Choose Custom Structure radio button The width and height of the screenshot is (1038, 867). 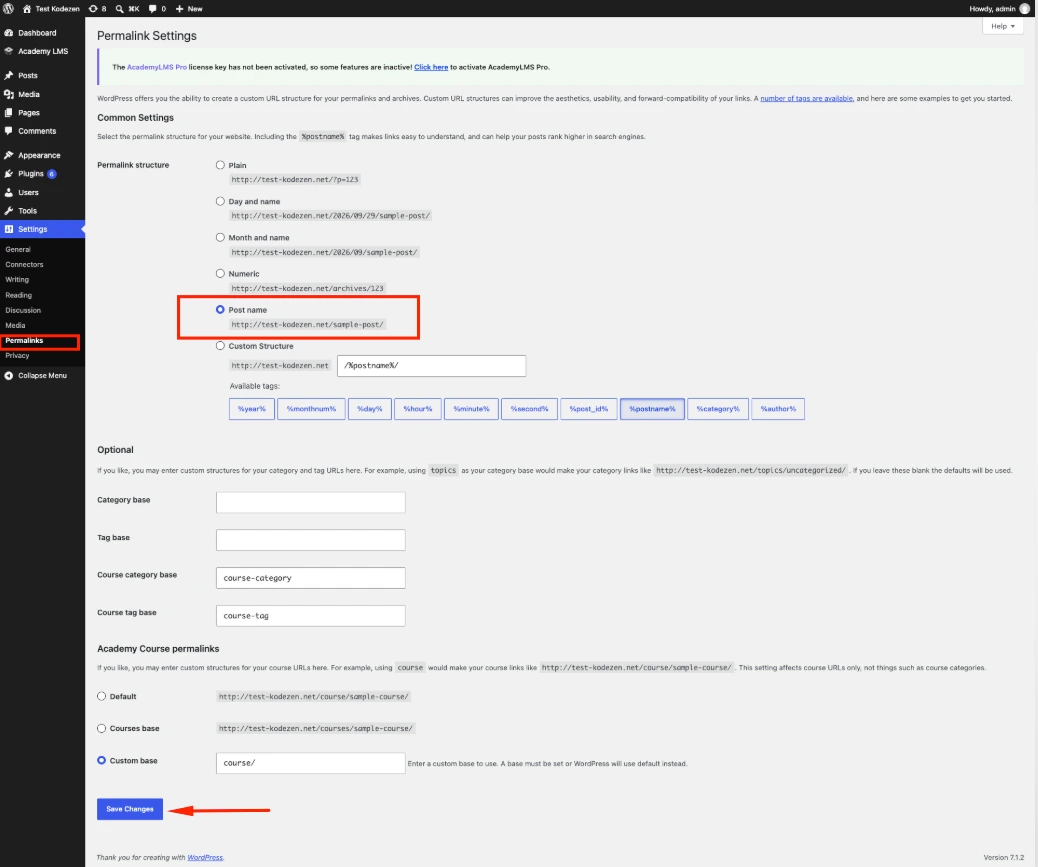pos(220,345)
